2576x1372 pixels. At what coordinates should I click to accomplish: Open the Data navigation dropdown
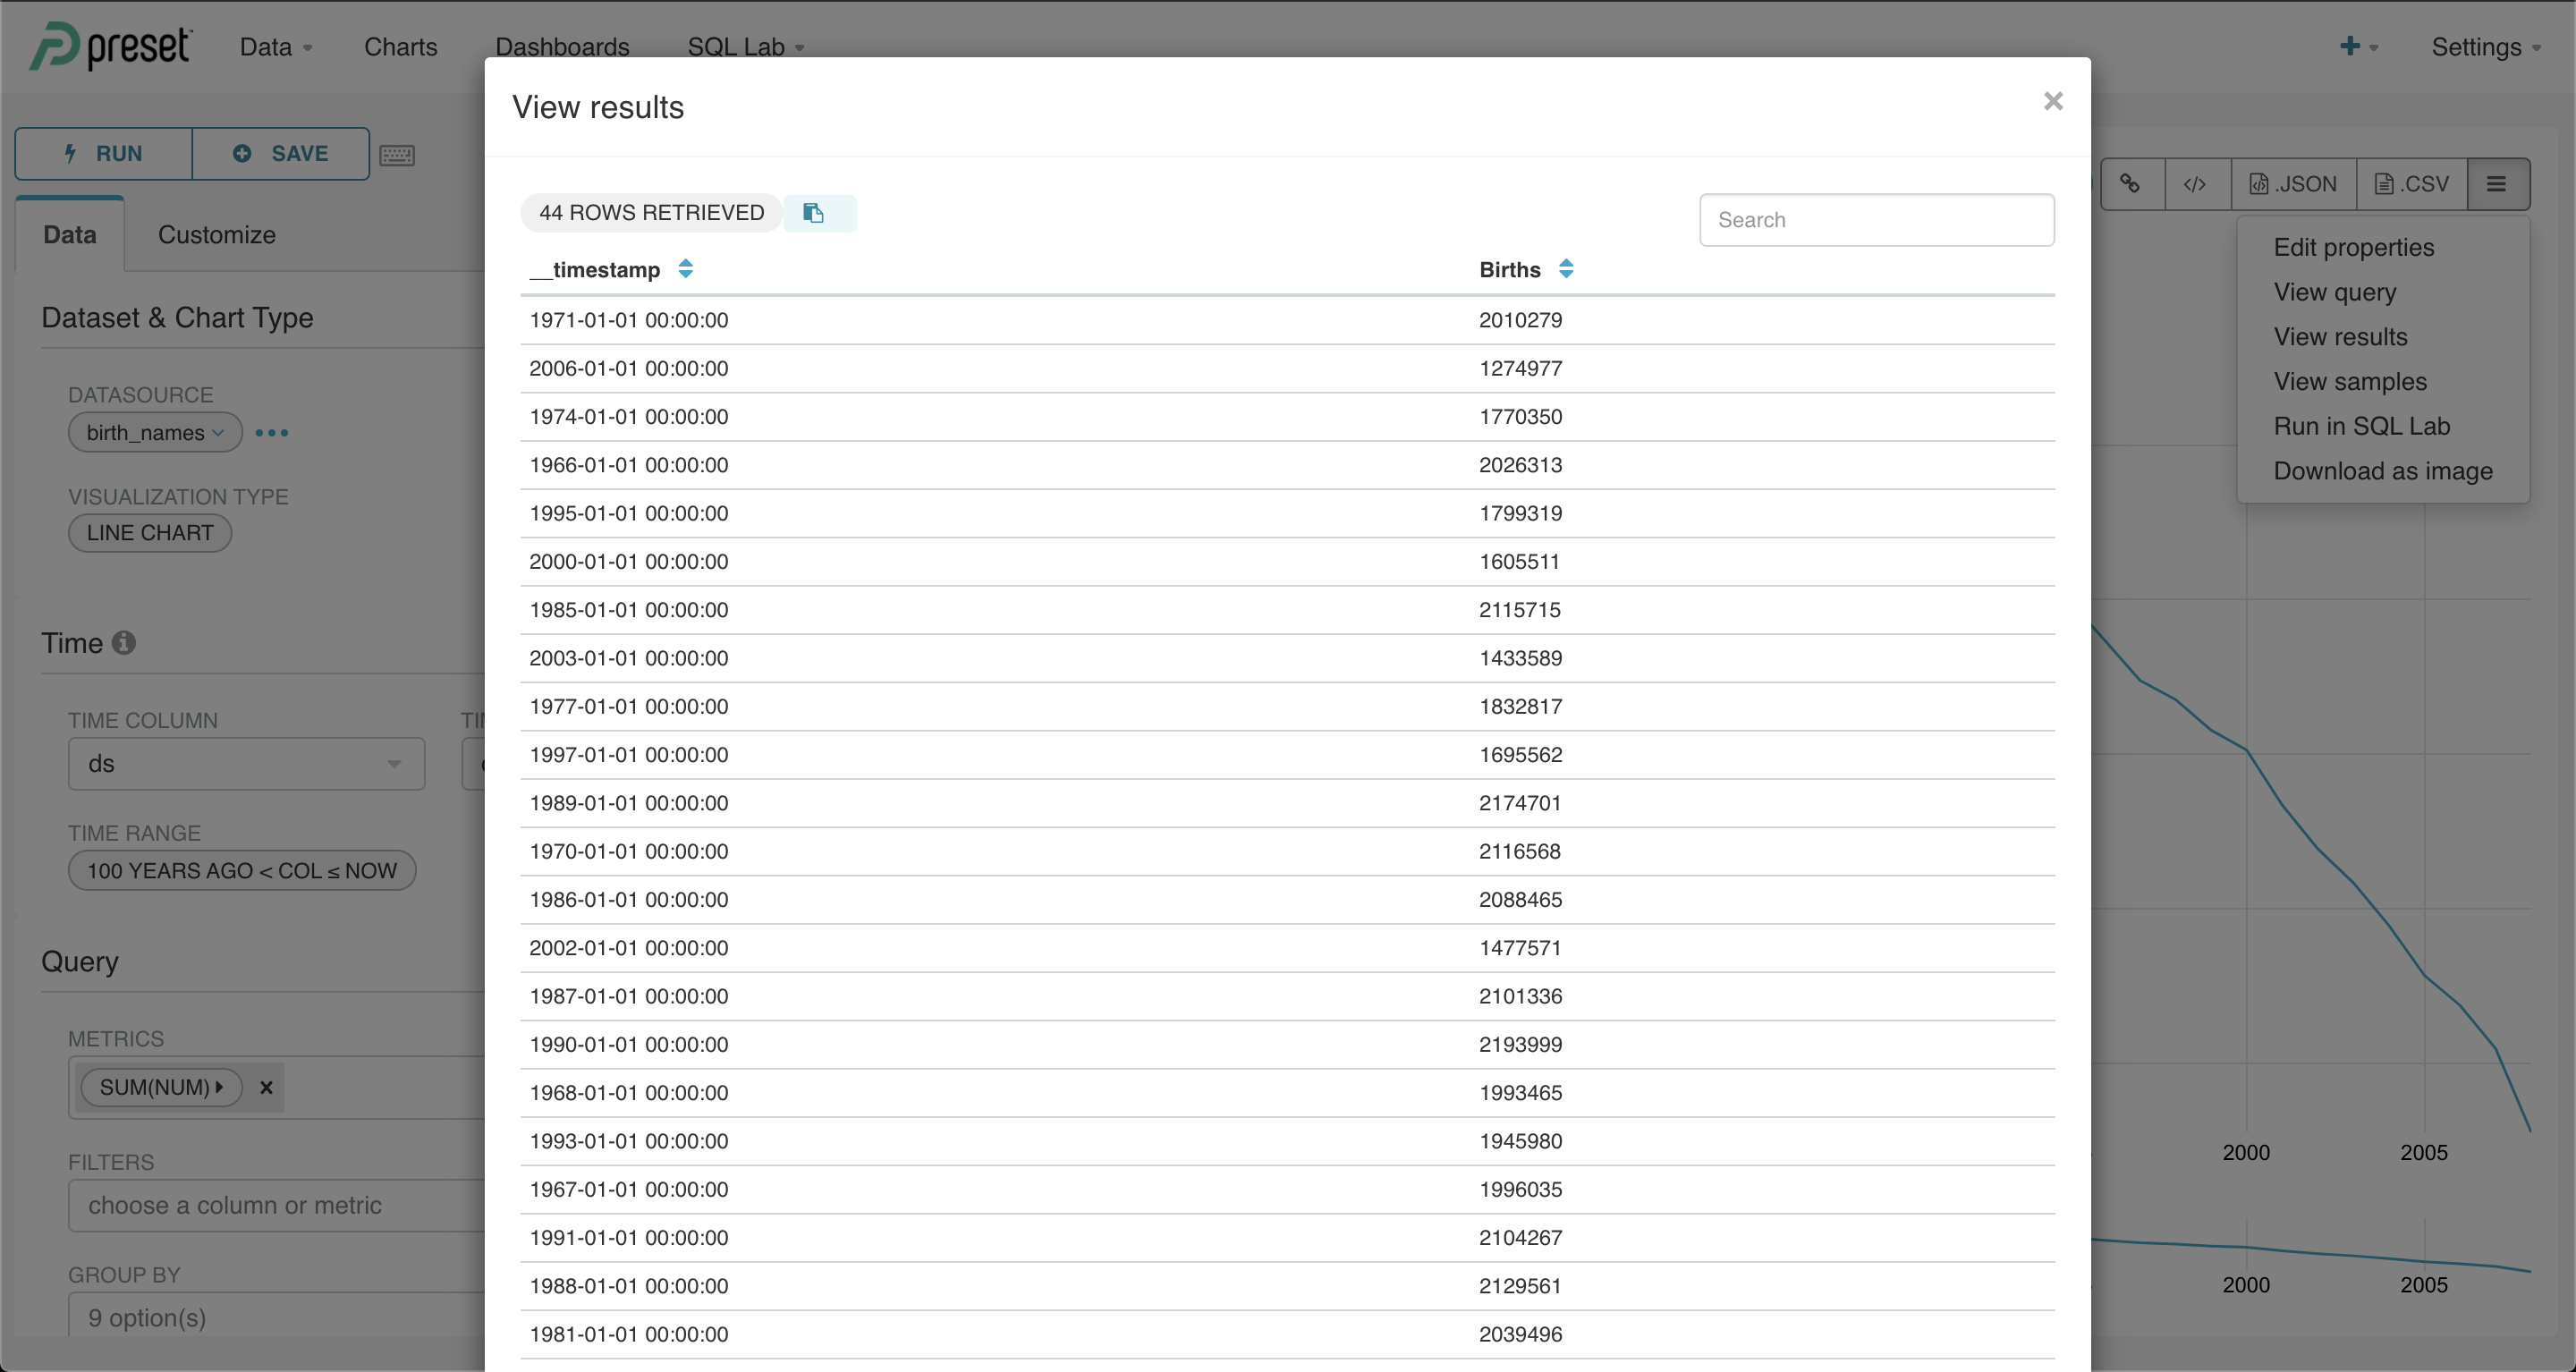[x=276, y=47]
